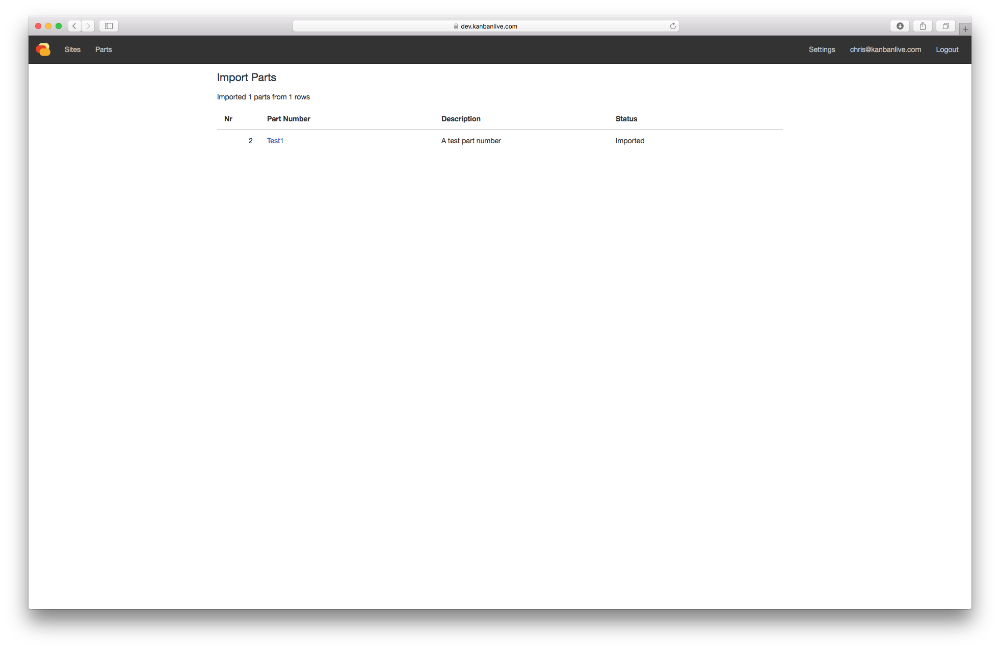This screenshot has height=650, width=1000.
Task: Click the Kanbanlive logo icon
Action: coord(43,50)
